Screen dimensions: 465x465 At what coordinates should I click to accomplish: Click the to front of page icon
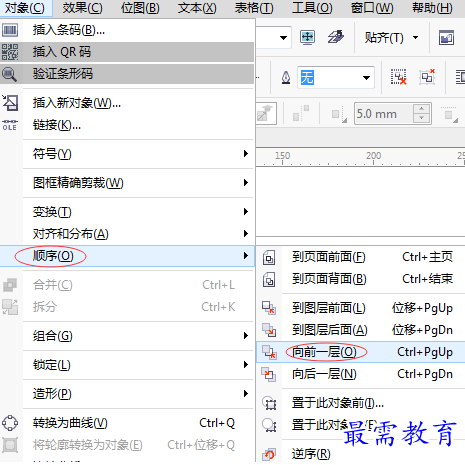pyautogui.click(x=269, y=258)
